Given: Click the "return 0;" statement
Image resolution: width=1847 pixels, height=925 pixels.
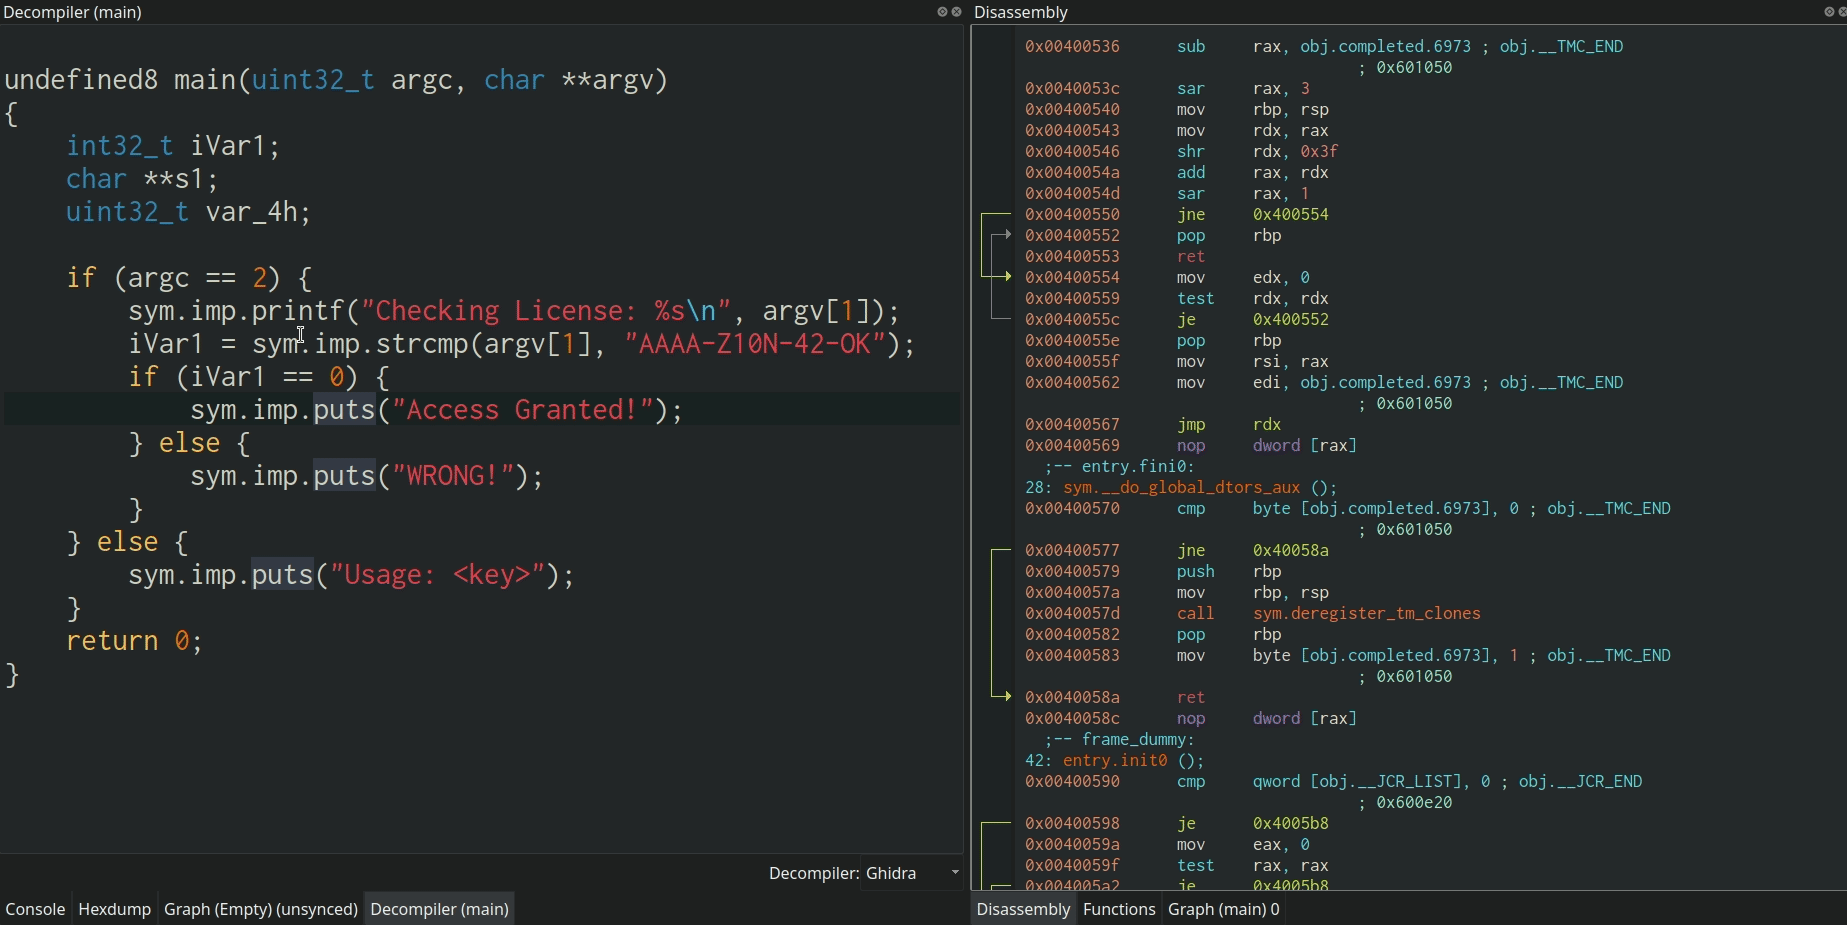Looking at the screenshot, I should [134, 641].
